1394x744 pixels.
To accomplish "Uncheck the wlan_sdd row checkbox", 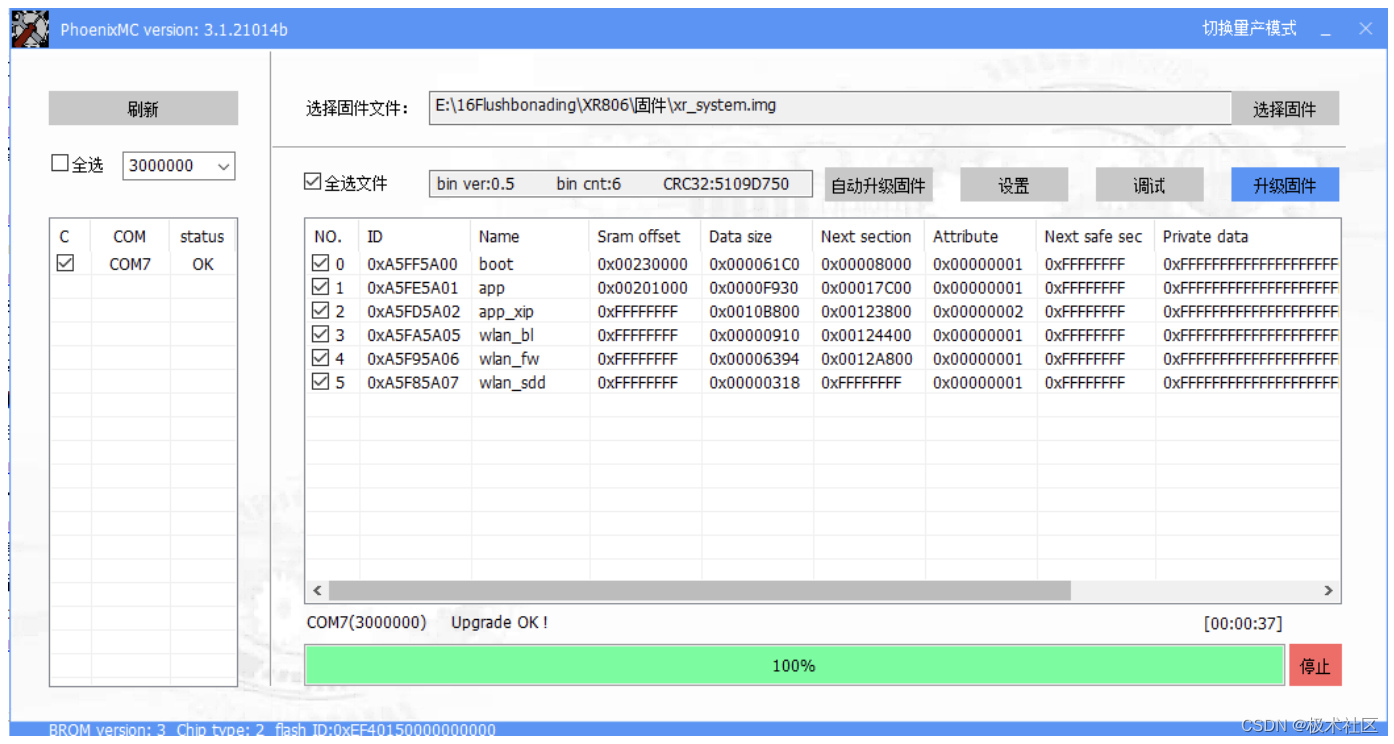I will point(320,382).
